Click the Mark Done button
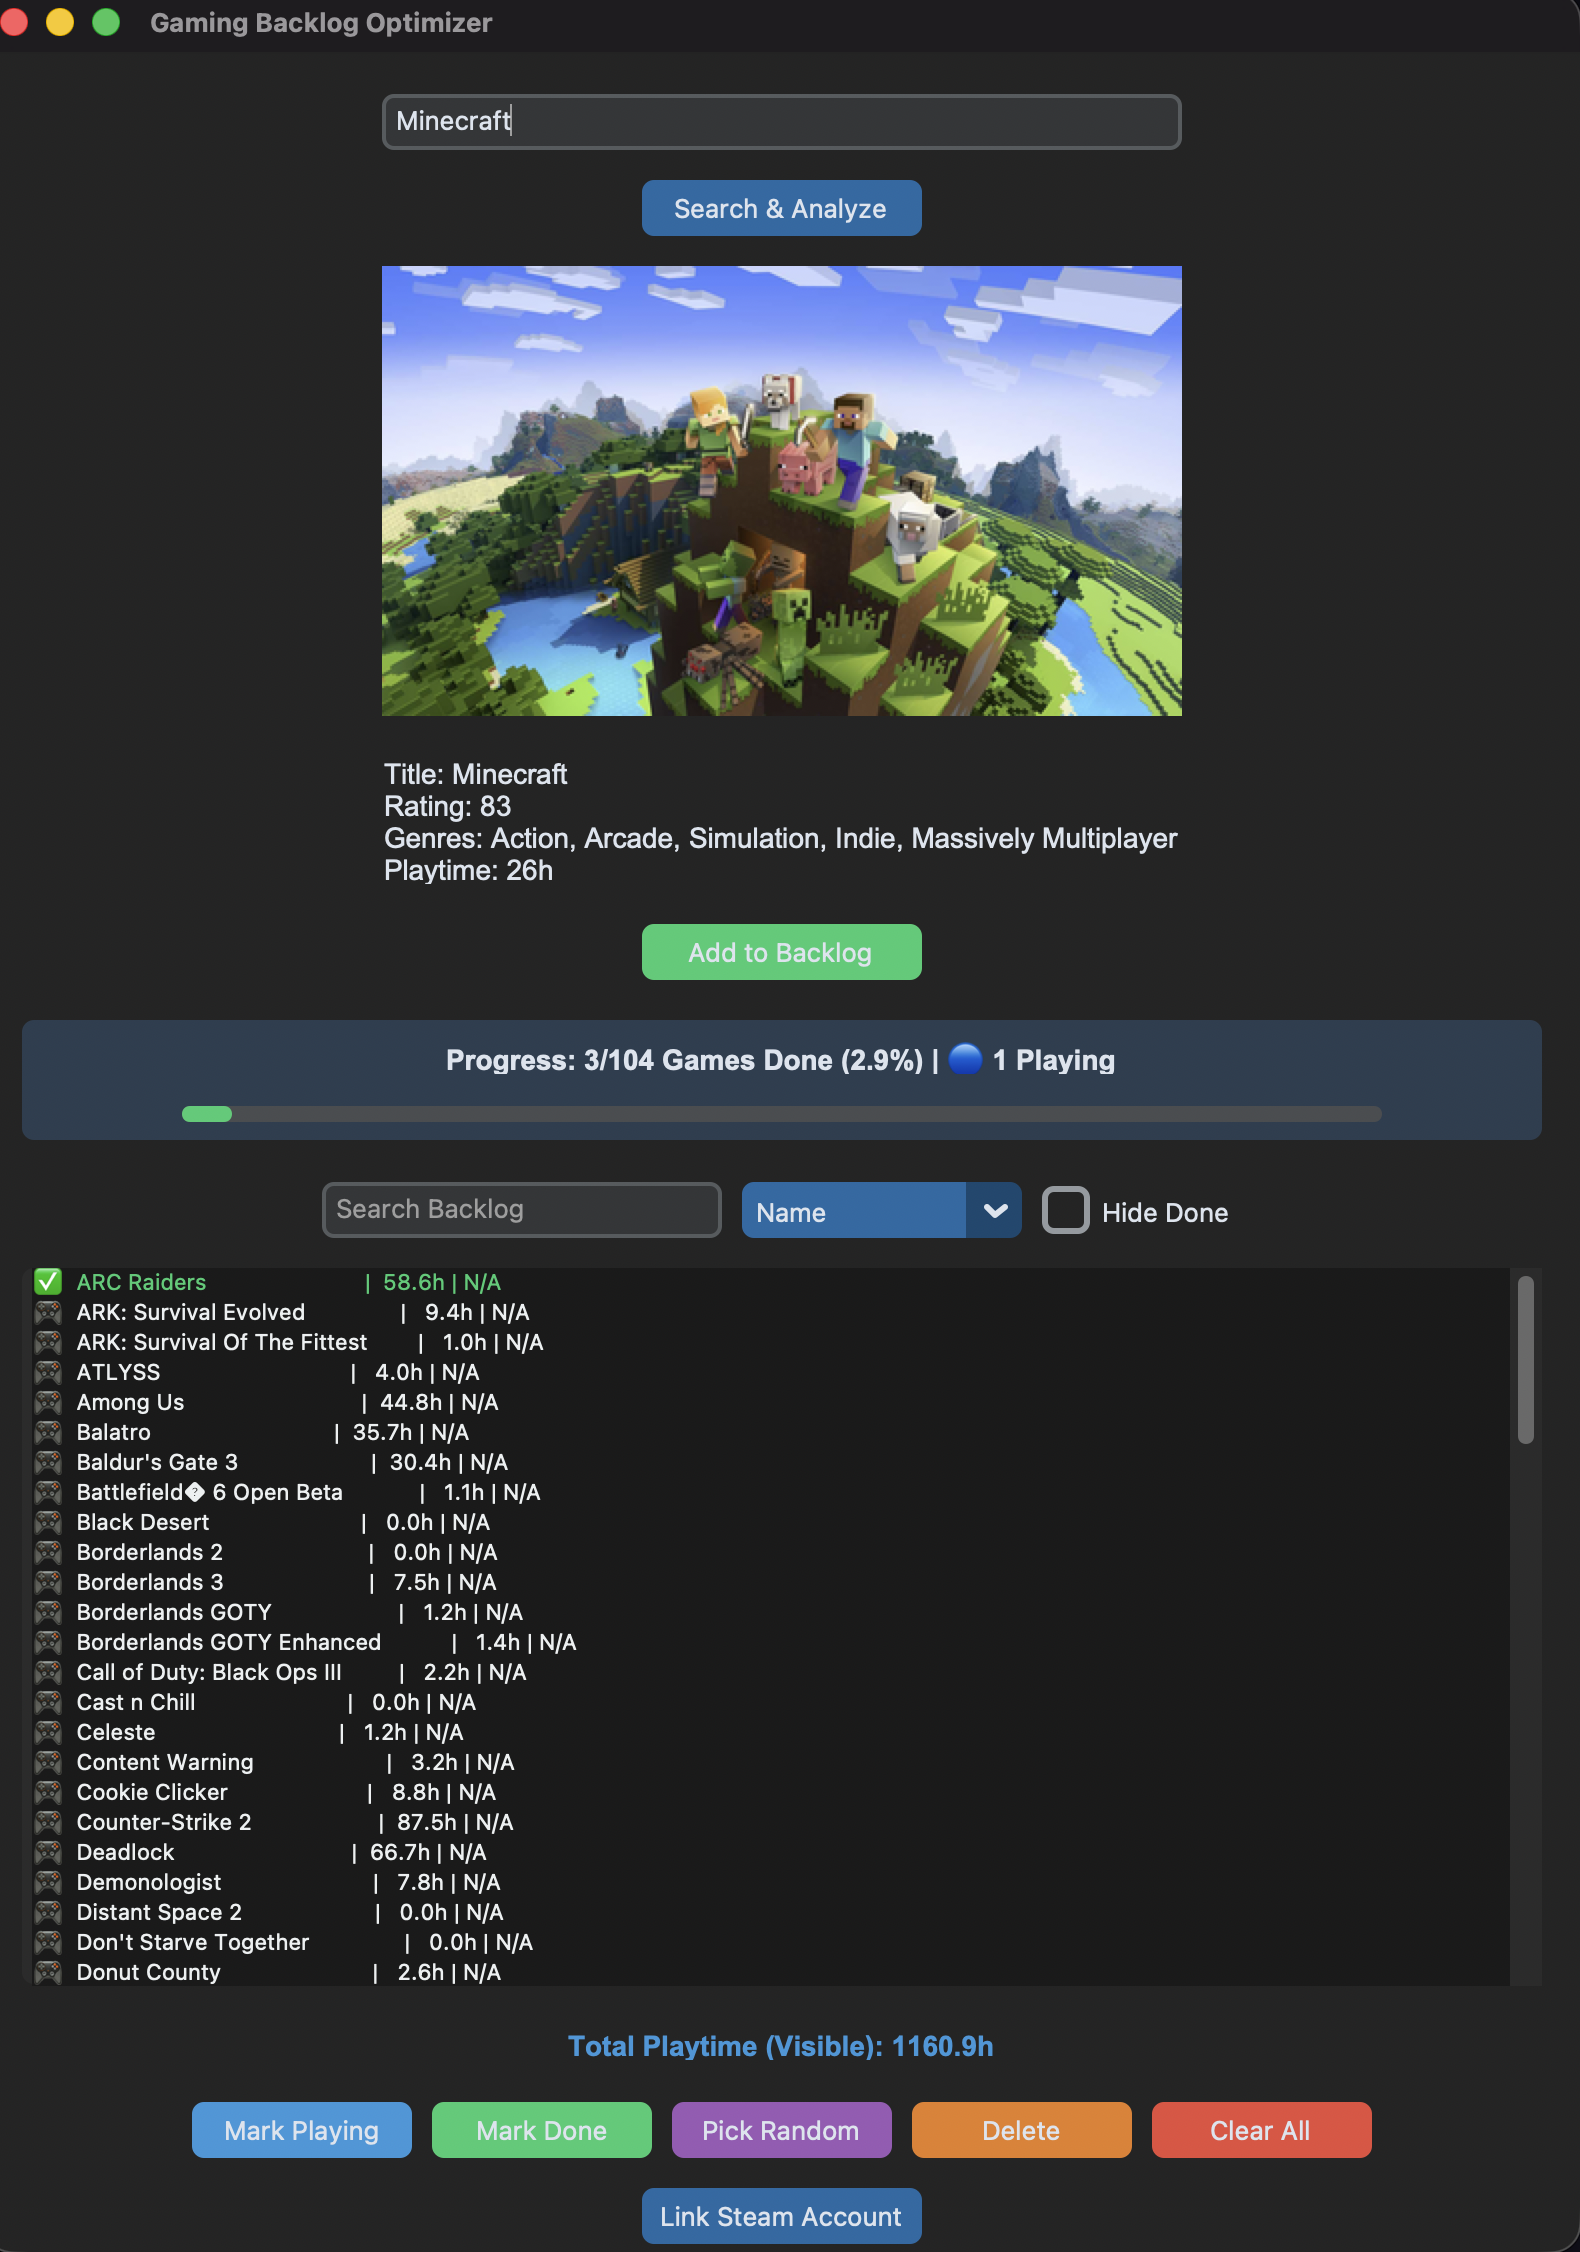 [541, 2130]
